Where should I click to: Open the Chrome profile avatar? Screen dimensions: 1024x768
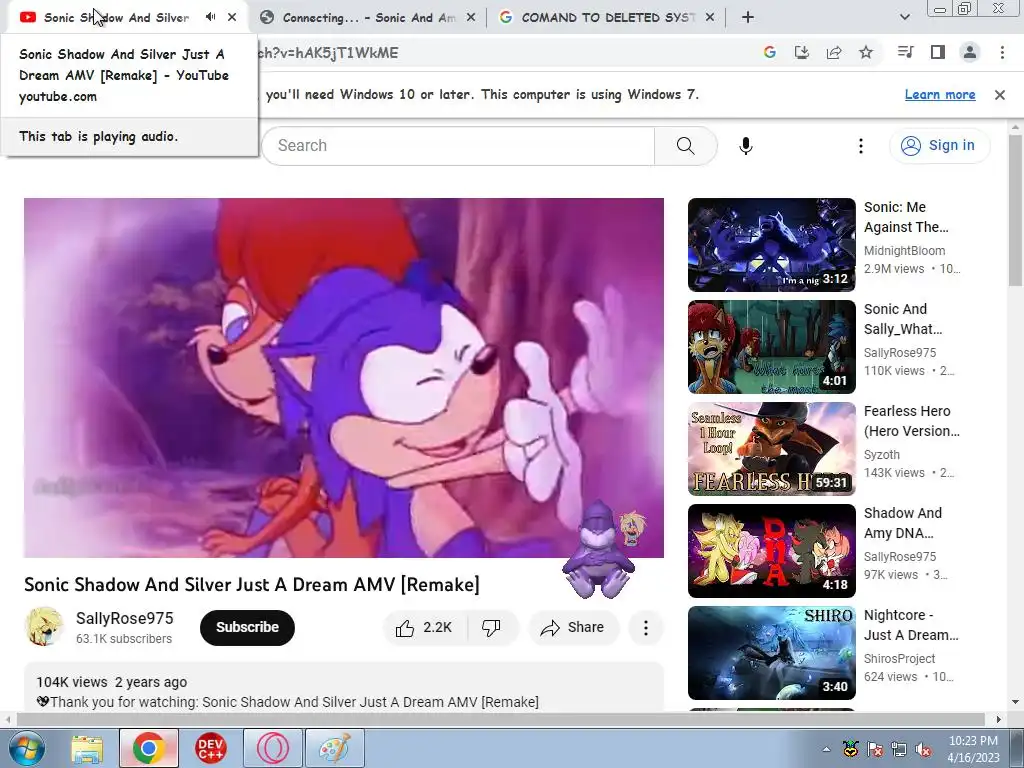(x=970, y=52)
